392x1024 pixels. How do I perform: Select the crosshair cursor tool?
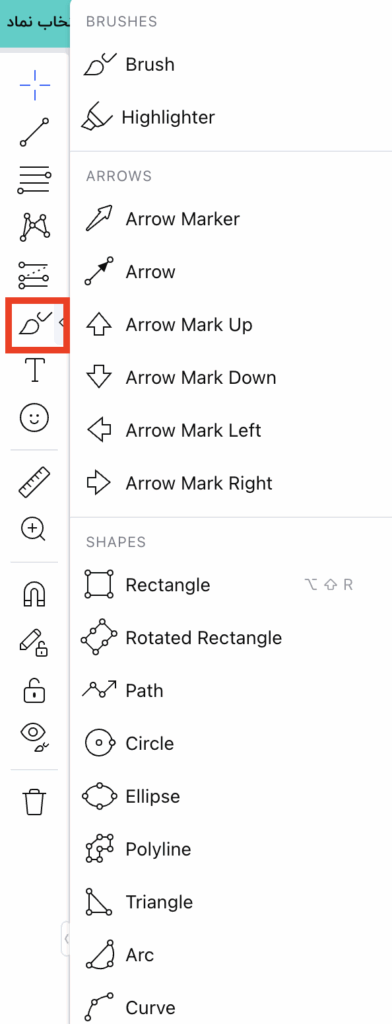(x=34, y=85)
